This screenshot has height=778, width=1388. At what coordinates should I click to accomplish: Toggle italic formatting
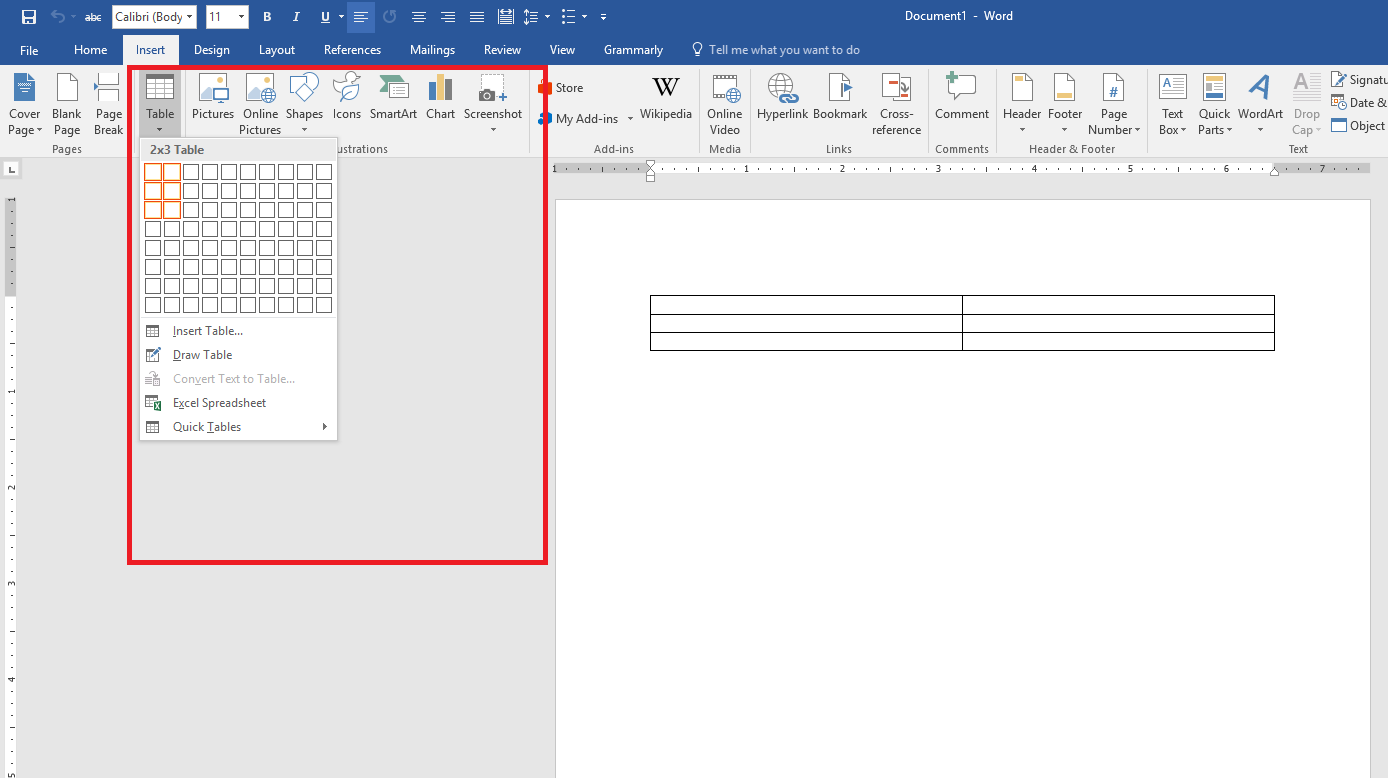(x=295, y=17)
